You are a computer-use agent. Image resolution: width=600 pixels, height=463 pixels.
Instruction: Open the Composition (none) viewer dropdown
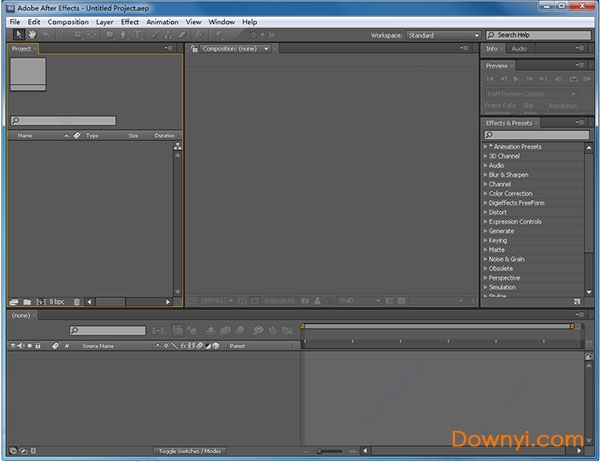235,49
